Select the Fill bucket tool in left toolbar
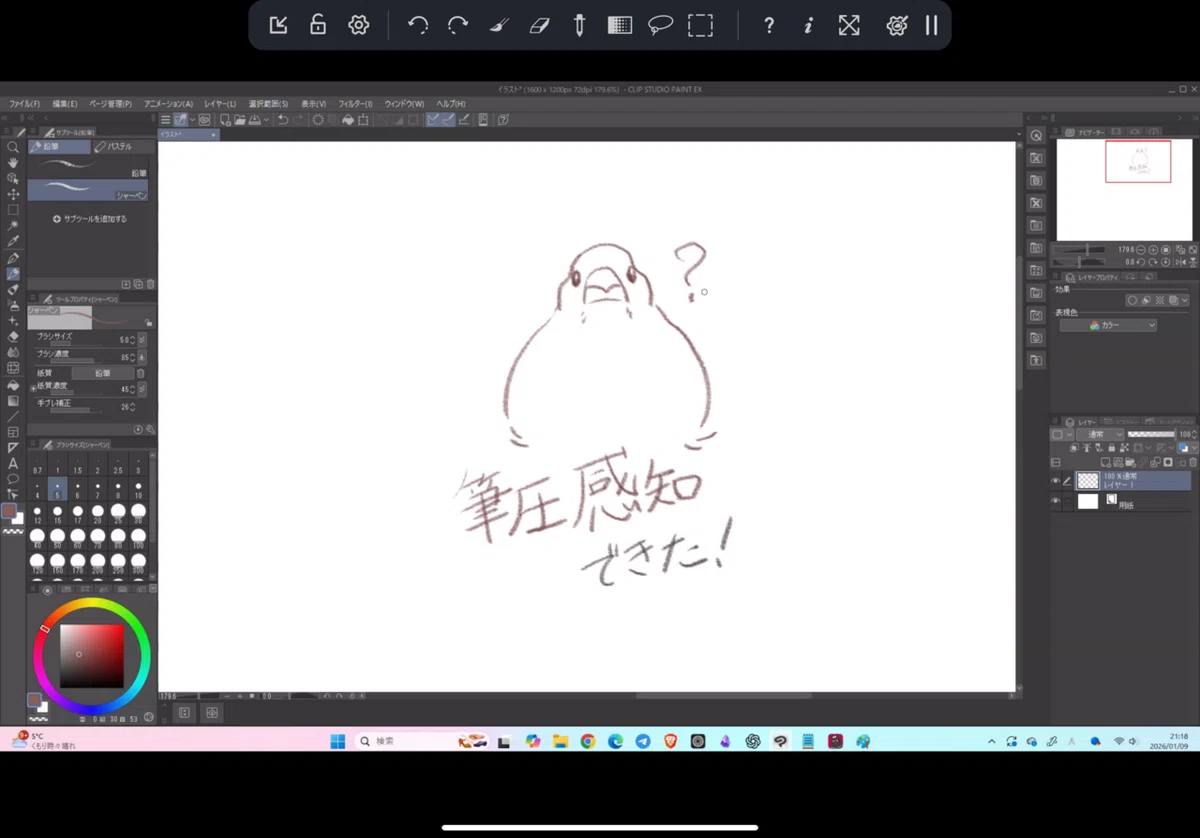The height and width of the screenshot is (838, 1200). click(13, 385)
